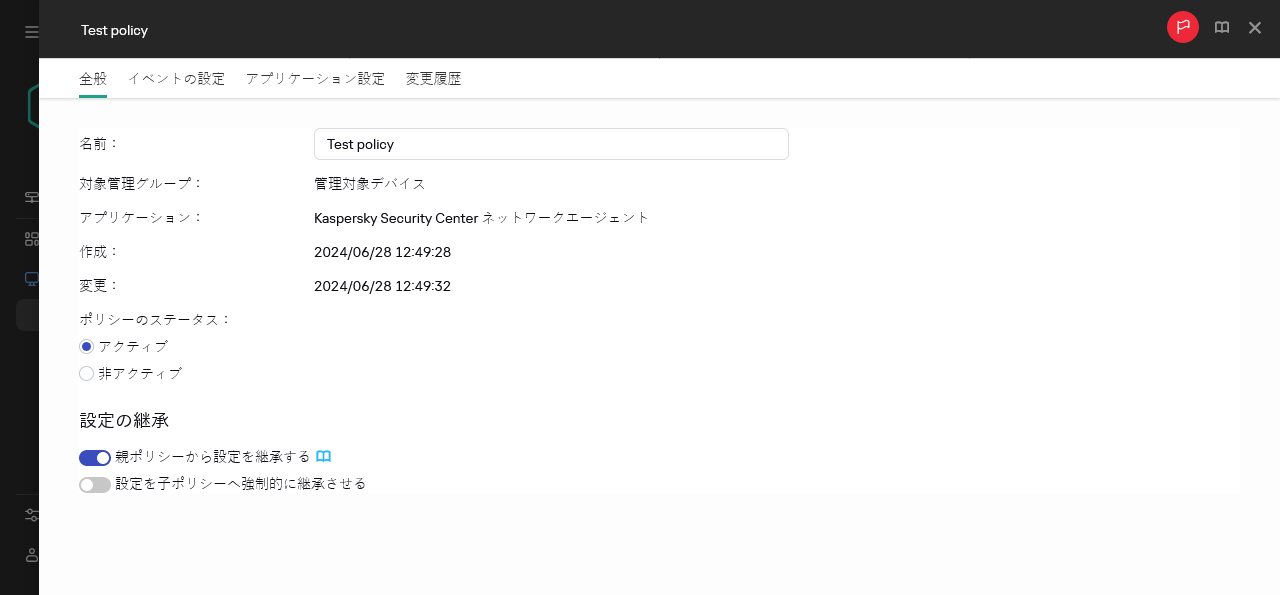Open the hamburger navigation menu
This screenshot has height=595, width=1280.
click(x=30, y=30)
